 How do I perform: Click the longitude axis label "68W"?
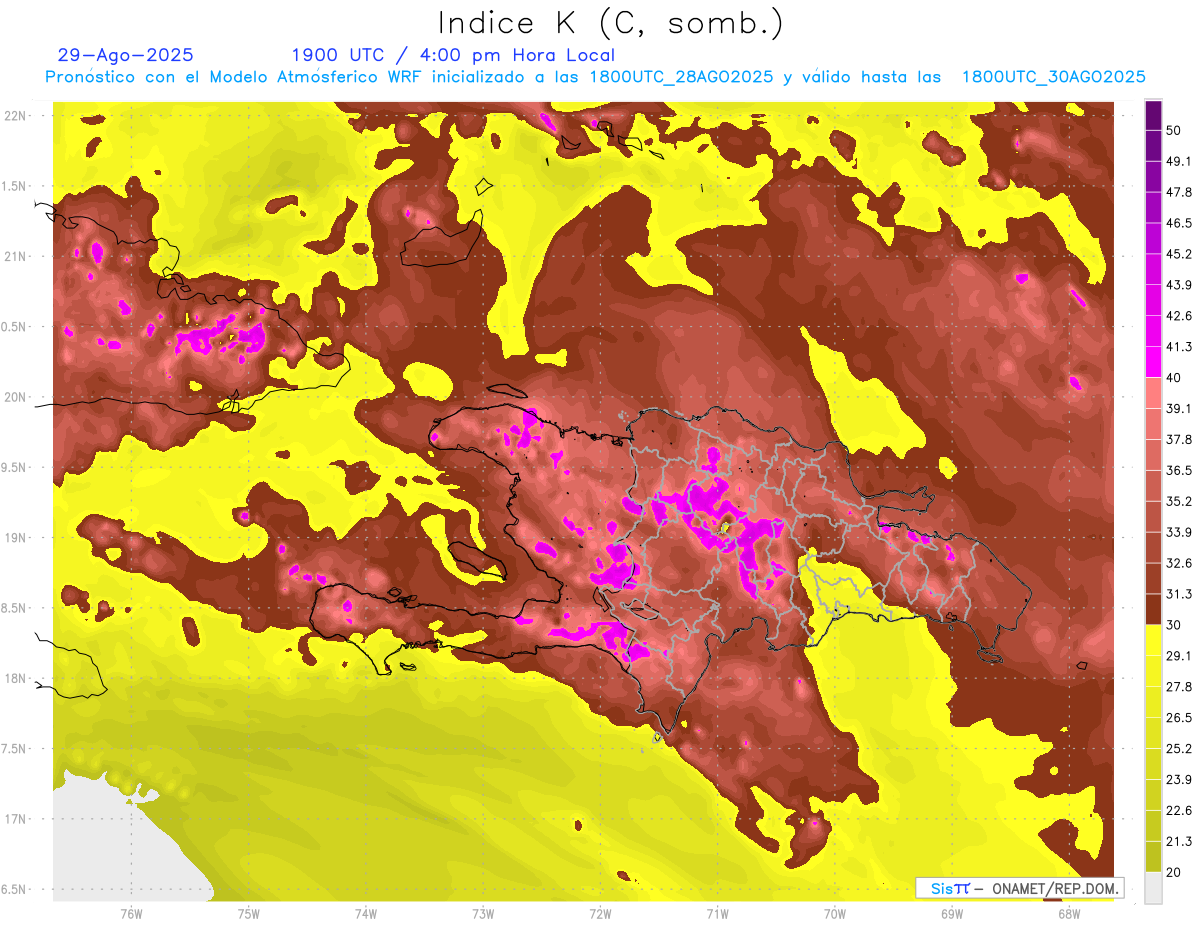(1069, 914)
